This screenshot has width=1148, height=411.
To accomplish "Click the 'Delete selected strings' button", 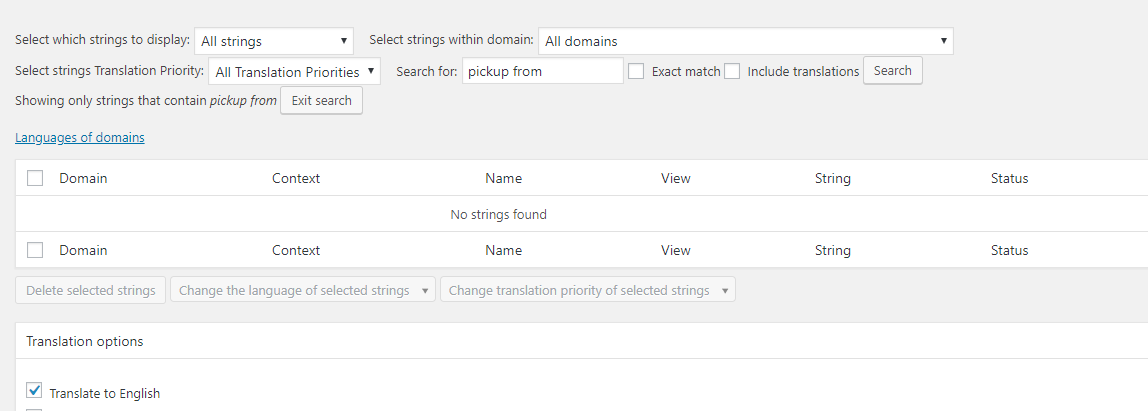I will (91, 290).
